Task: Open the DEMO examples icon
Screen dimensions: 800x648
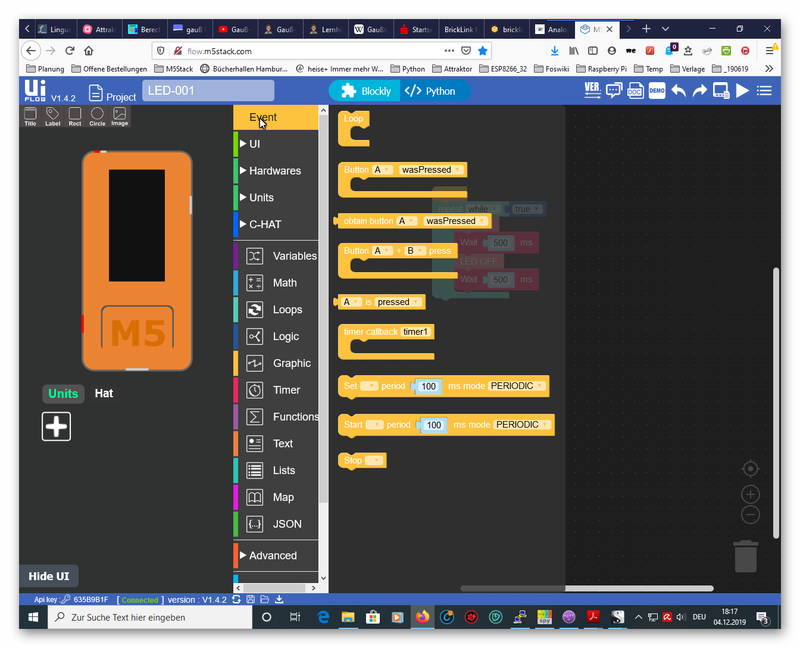Action: point(657,91)
